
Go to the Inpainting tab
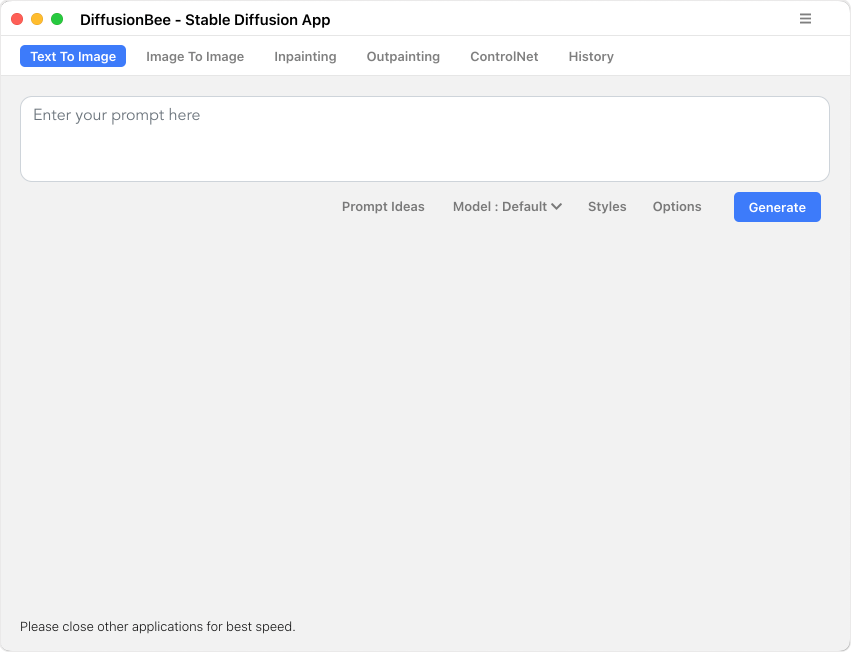[x=305, y=56]
